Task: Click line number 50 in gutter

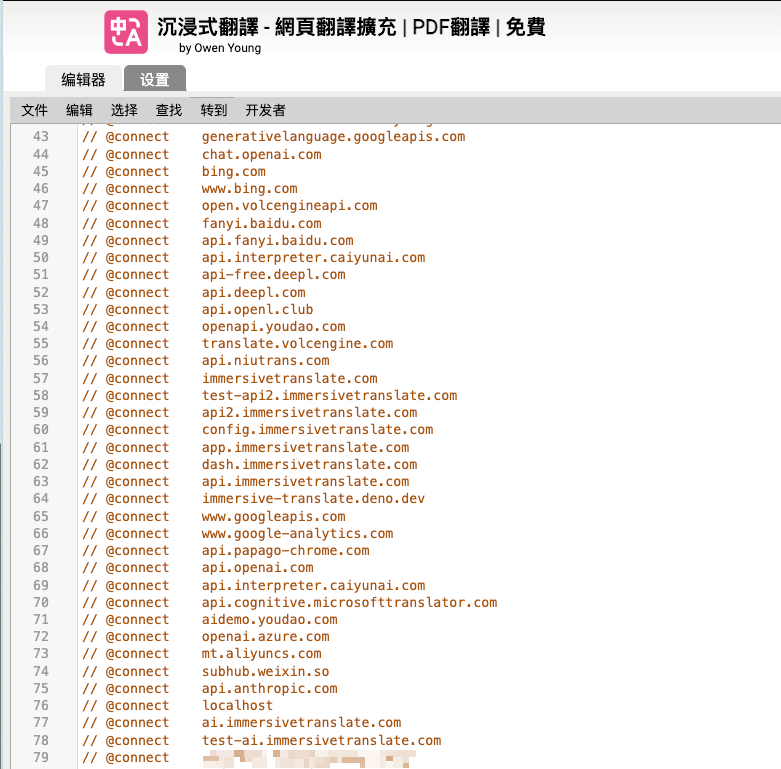Action: tap(41, 257)
